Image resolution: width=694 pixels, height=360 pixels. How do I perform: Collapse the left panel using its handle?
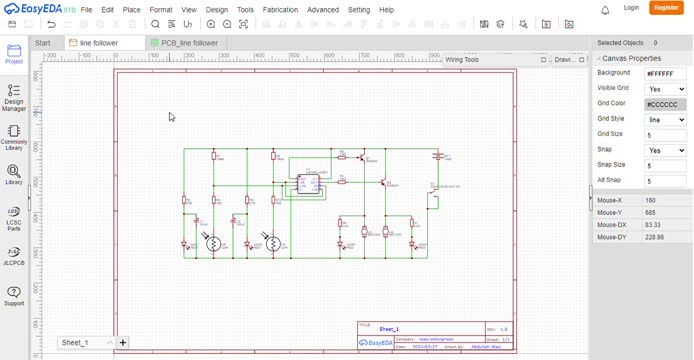pos(29,198)
